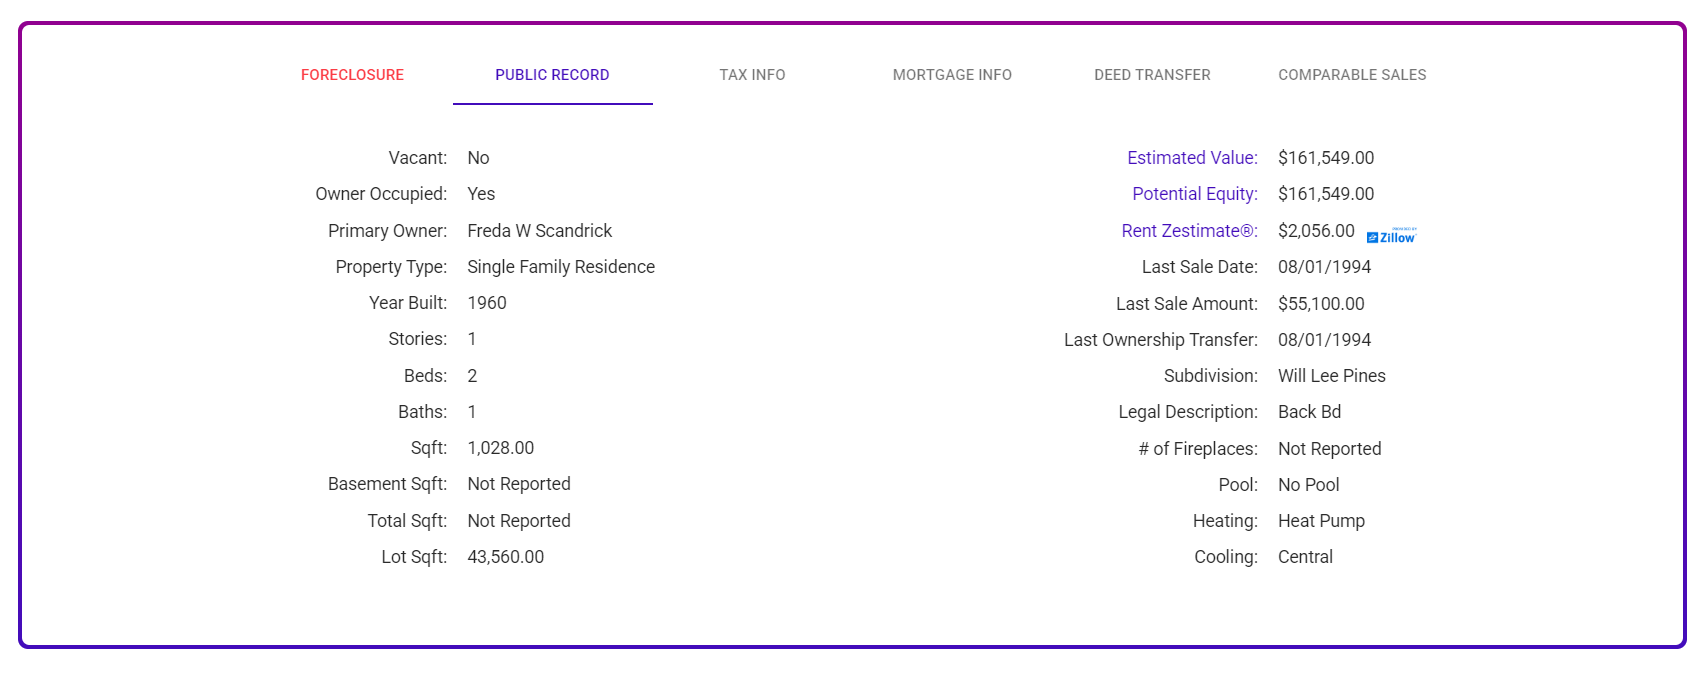This screenshot has width=1705, height=673.
Task: Open the Tax Info tab
Action: point(752,75)
